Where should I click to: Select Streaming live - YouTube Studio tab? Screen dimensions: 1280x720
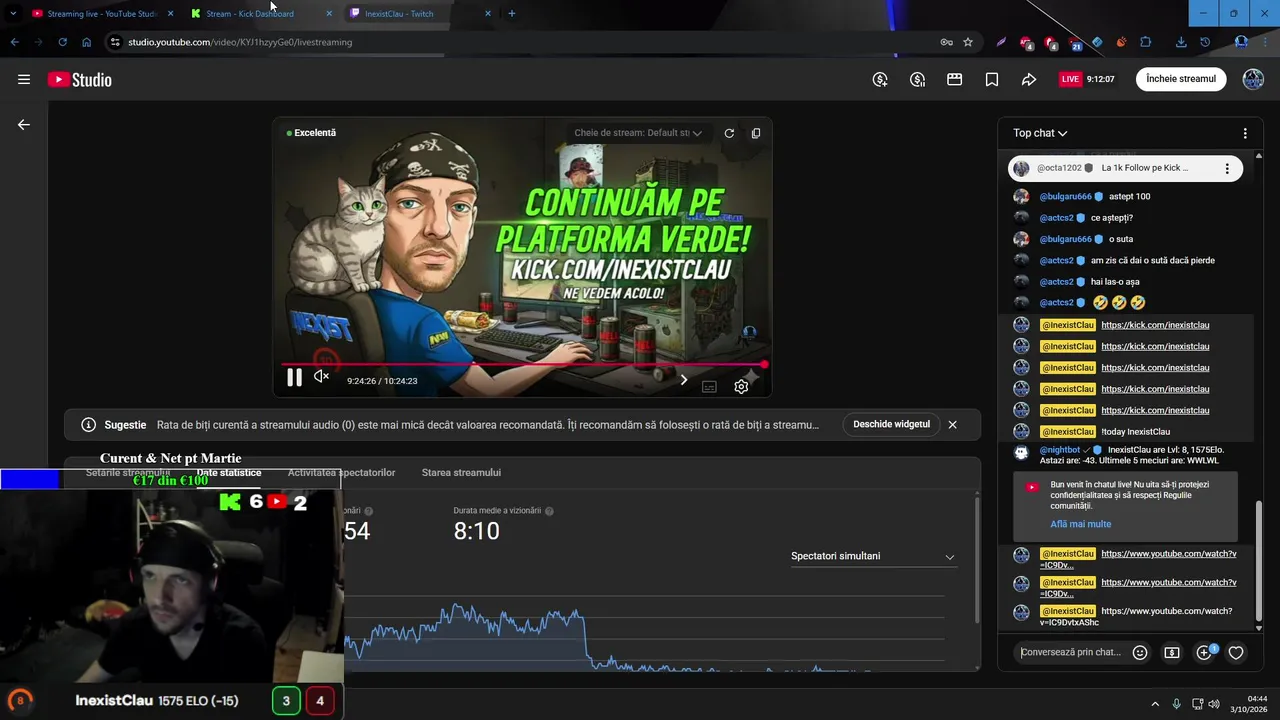(x=102, y=14)
